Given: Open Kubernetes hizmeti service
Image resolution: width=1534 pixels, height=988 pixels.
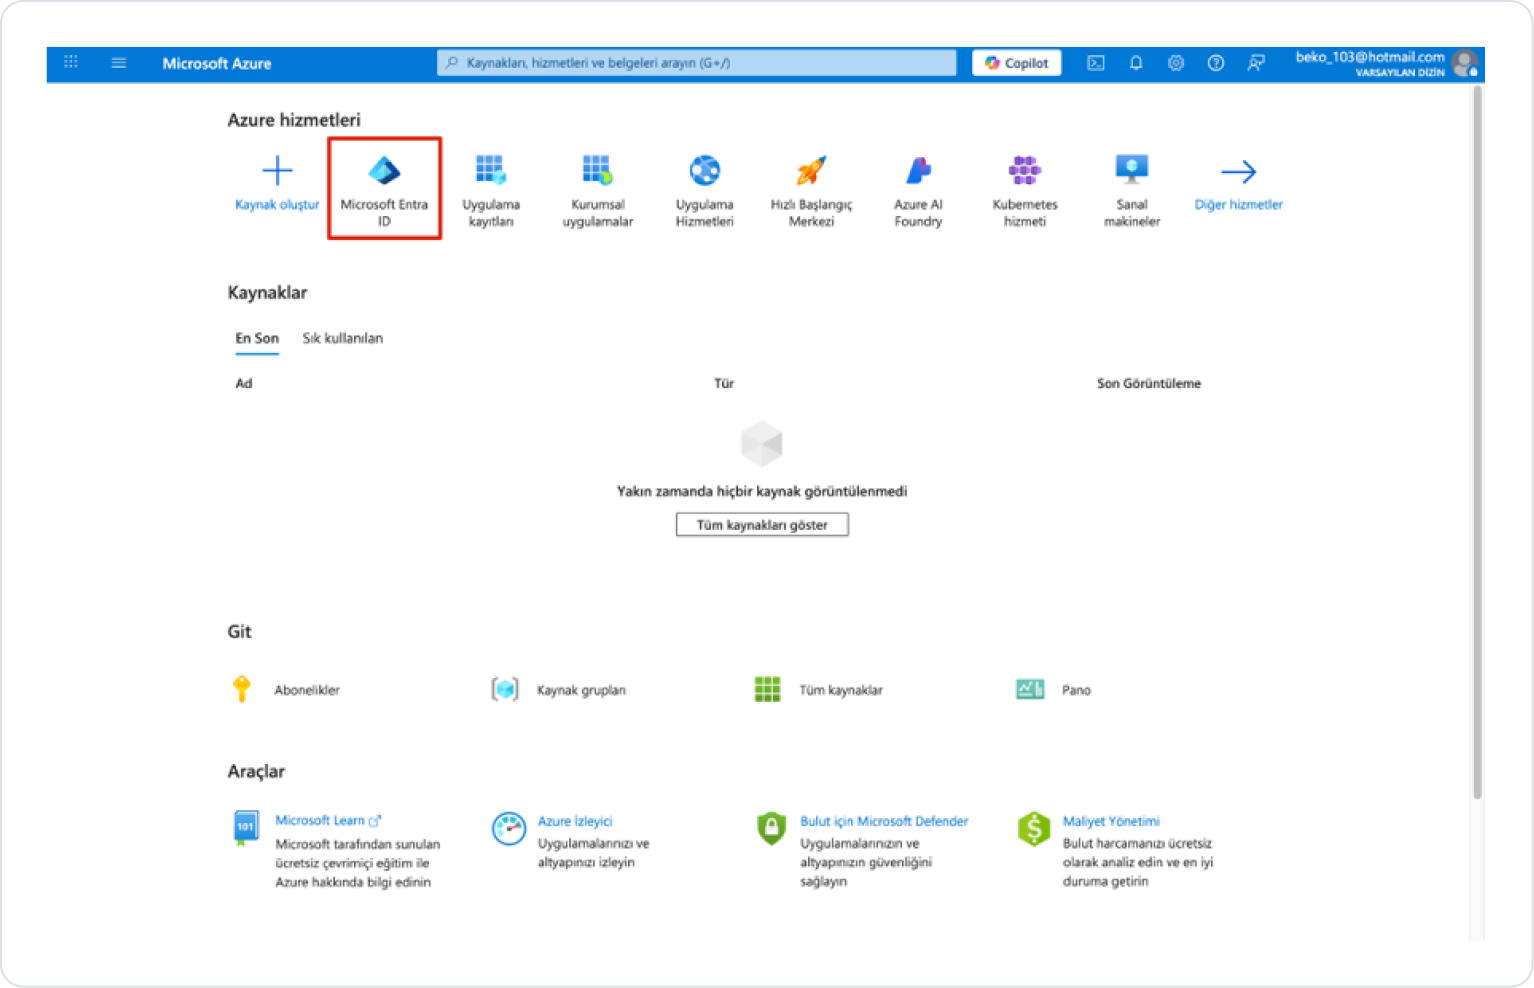Looking at the screenshot, I should coord(1025,191).
